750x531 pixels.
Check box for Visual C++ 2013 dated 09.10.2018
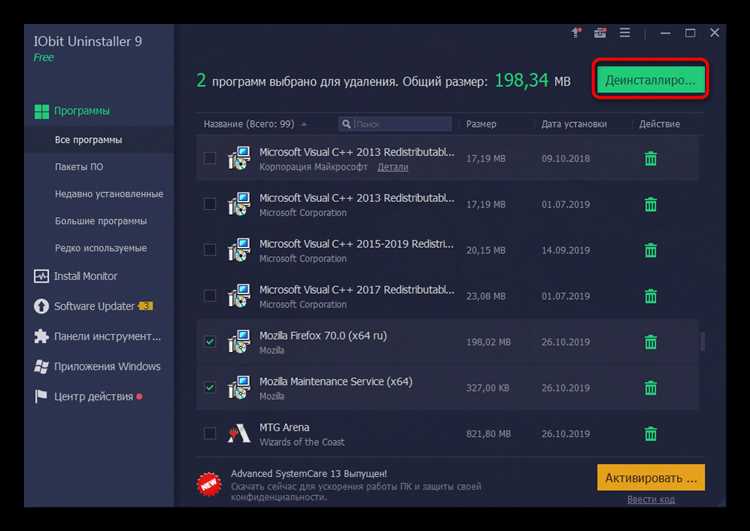click(x=210, y=158)
